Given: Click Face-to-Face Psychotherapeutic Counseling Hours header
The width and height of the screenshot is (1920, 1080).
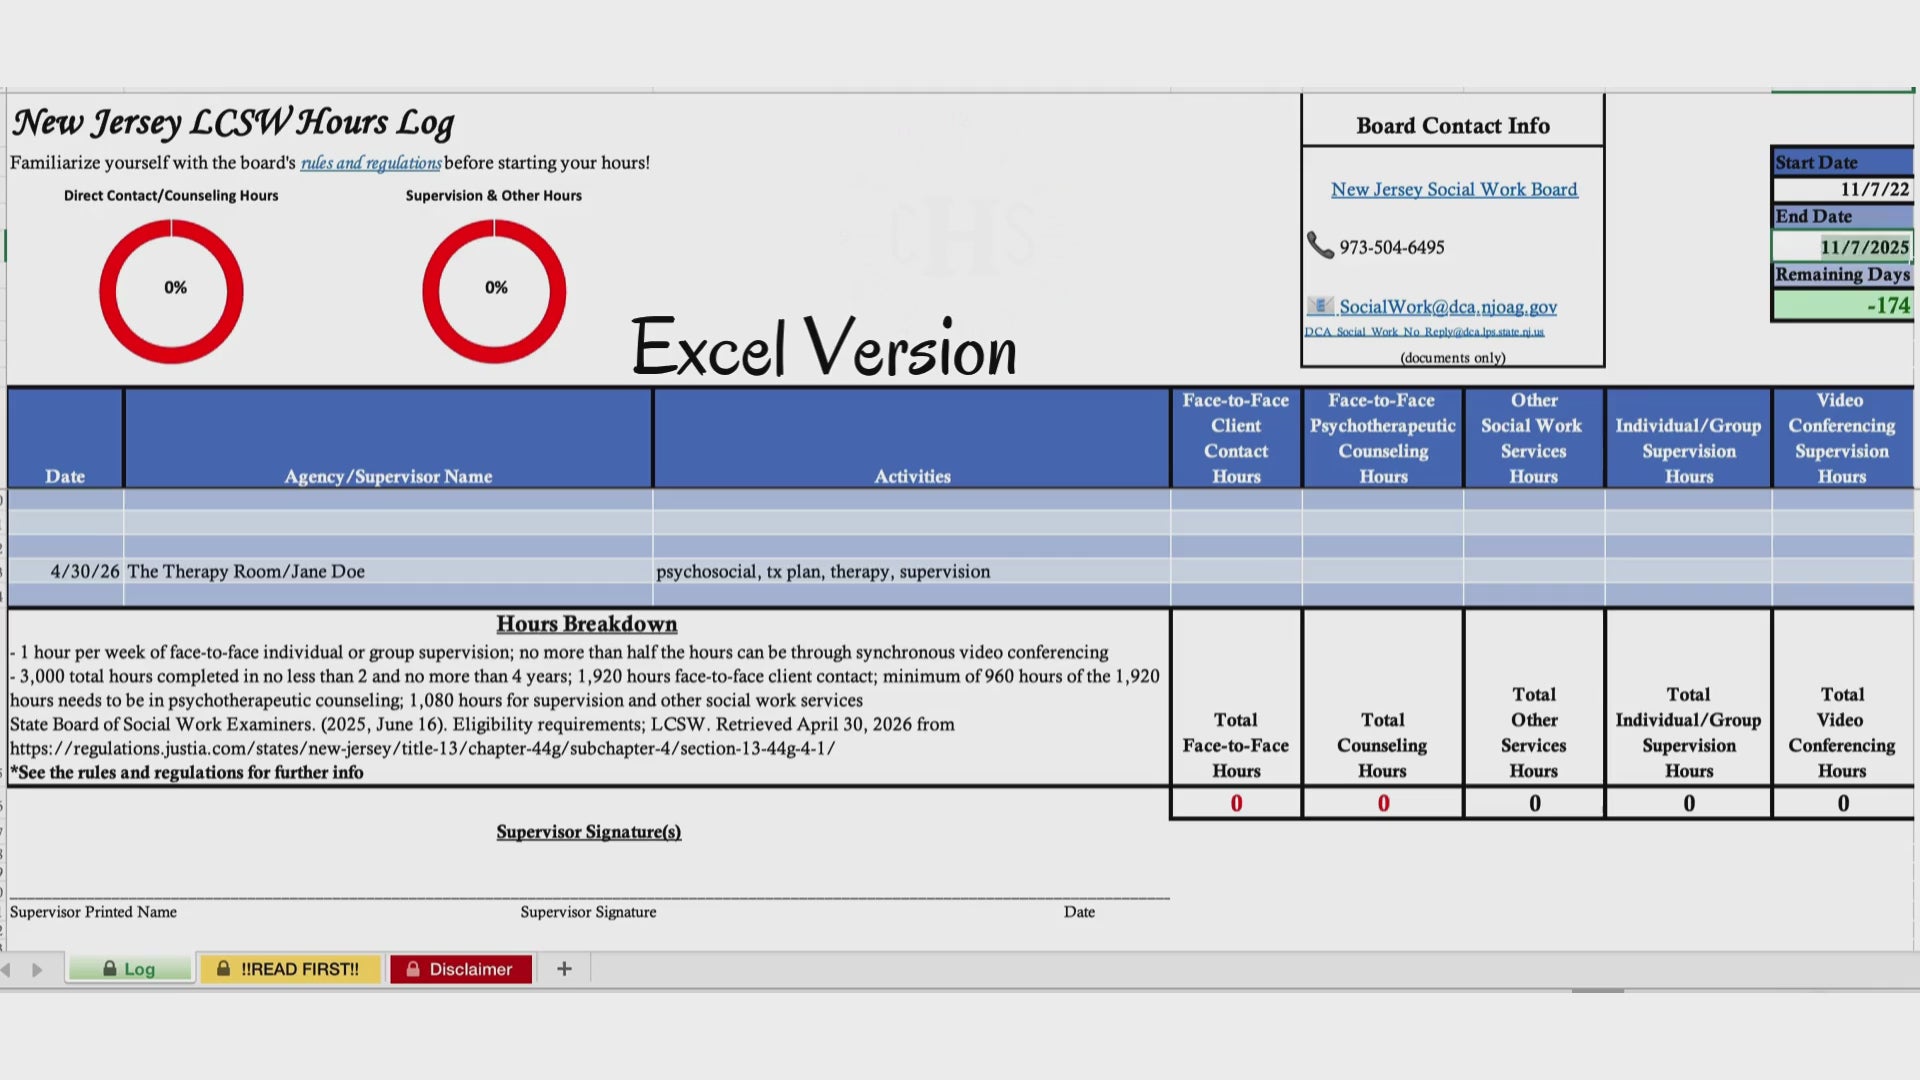Looking at the screenshot, I should click(1383, 438).
